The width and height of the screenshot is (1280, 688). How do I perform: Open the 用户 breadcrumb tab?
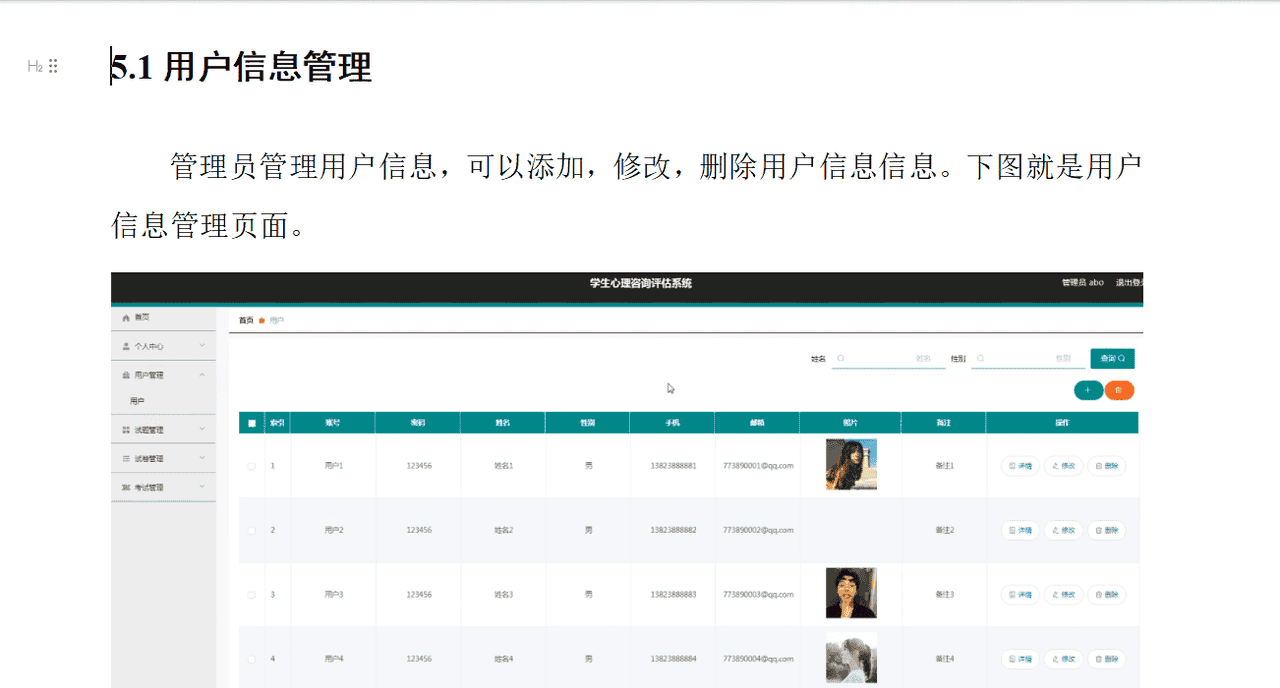[277, 320]
